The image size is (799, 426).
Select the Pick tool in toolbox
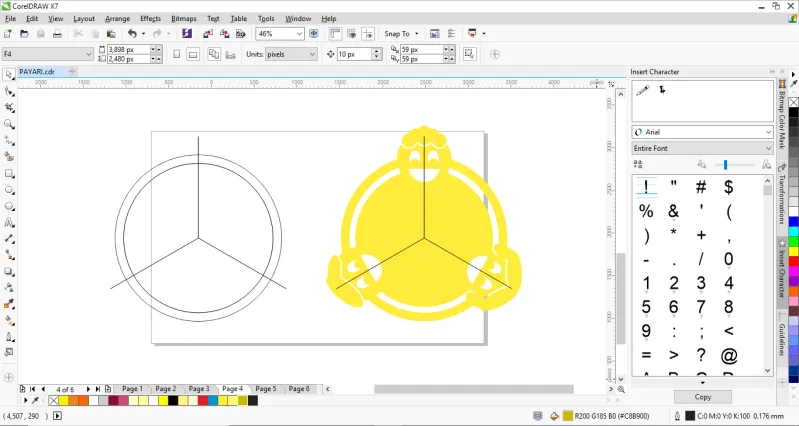(x=9, y=75)
